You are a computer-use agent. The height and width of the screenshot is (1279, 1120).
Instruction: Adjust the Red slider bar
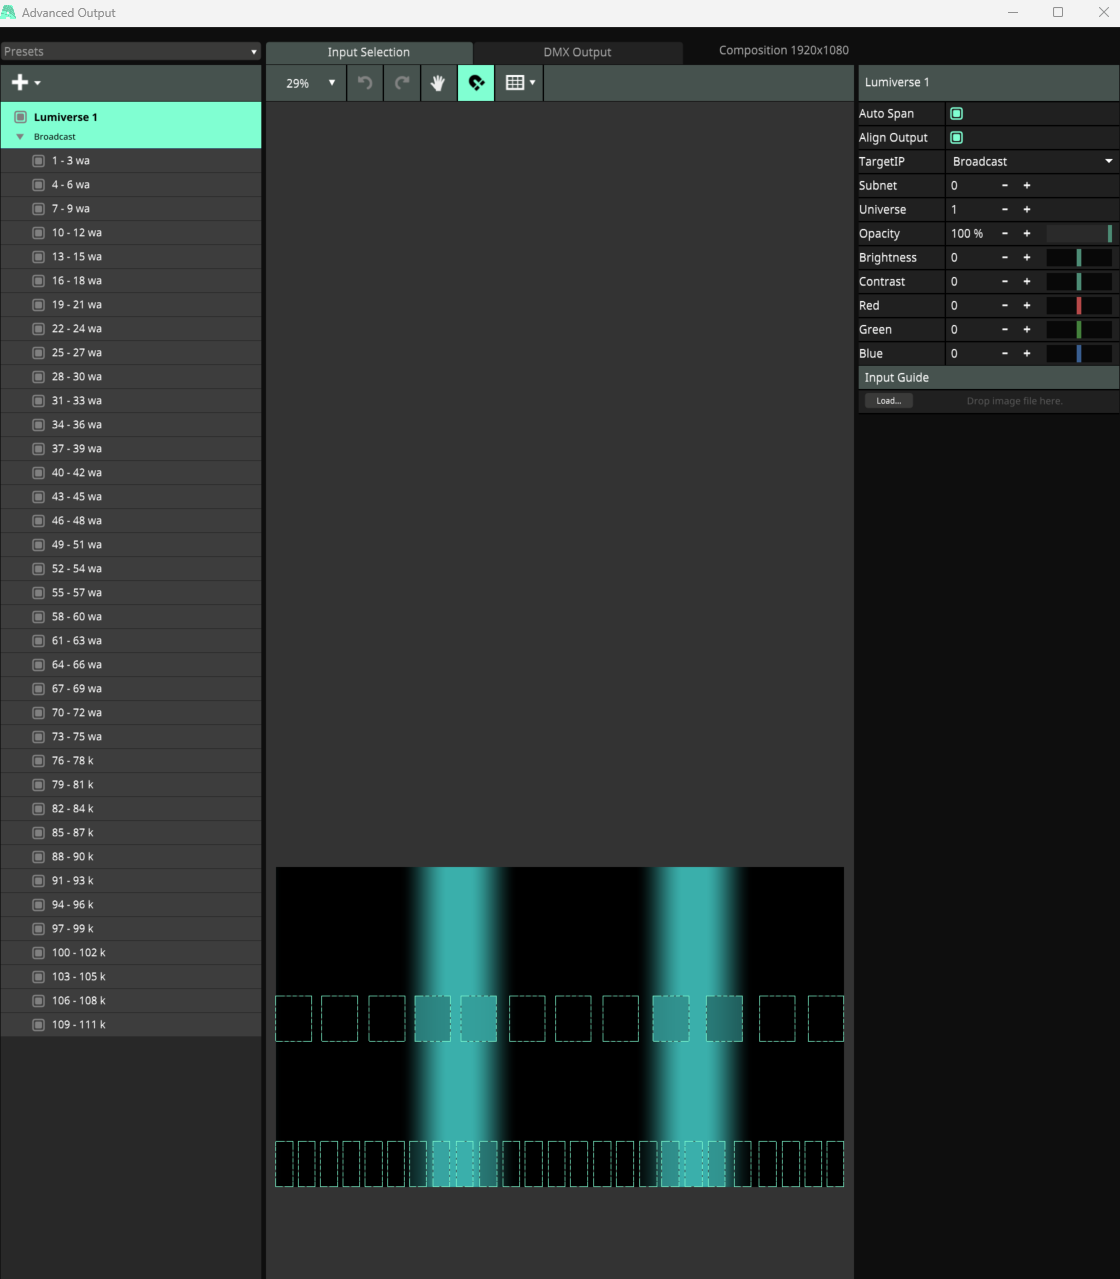tap(1079, 306)
